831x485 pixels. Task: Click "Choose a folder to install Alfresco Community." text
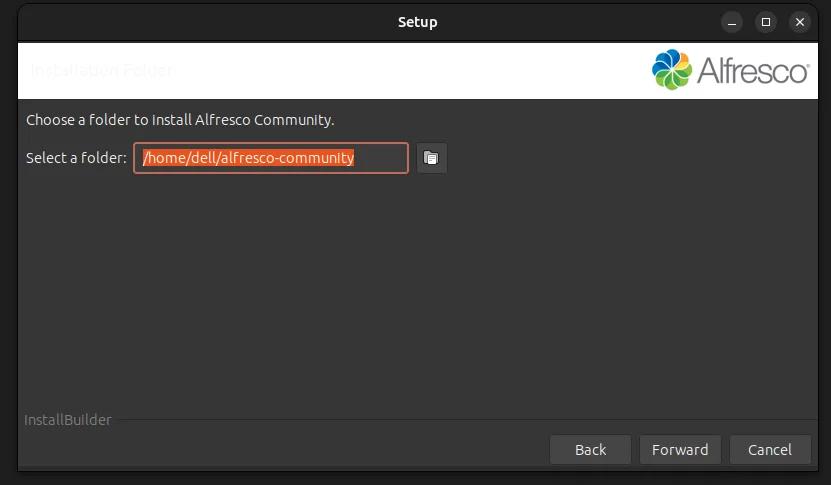tap(180, 120)
